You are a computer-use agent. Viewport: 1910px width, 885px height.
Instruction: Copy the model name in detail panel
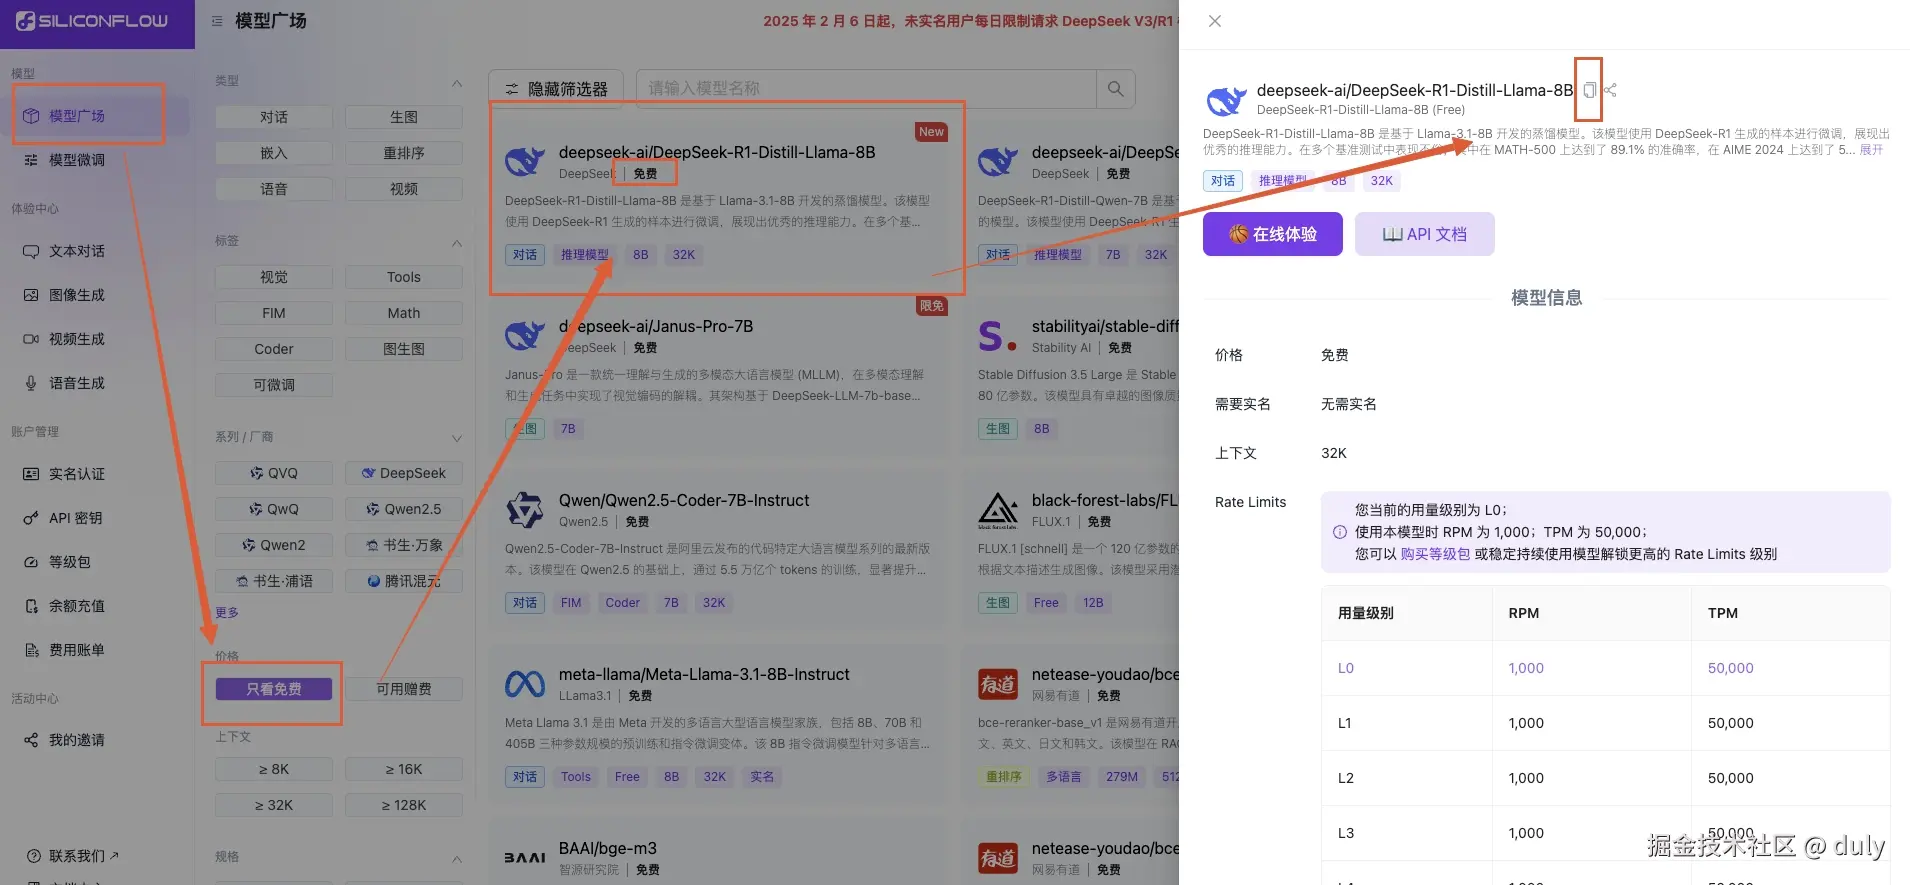click(x=1589, y=90)
